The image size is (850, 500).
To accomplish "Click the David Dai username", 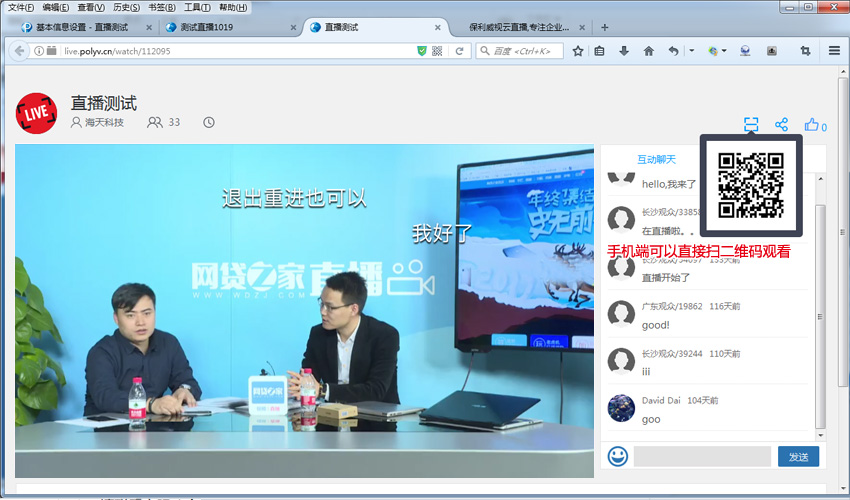I will click(661, 400).
